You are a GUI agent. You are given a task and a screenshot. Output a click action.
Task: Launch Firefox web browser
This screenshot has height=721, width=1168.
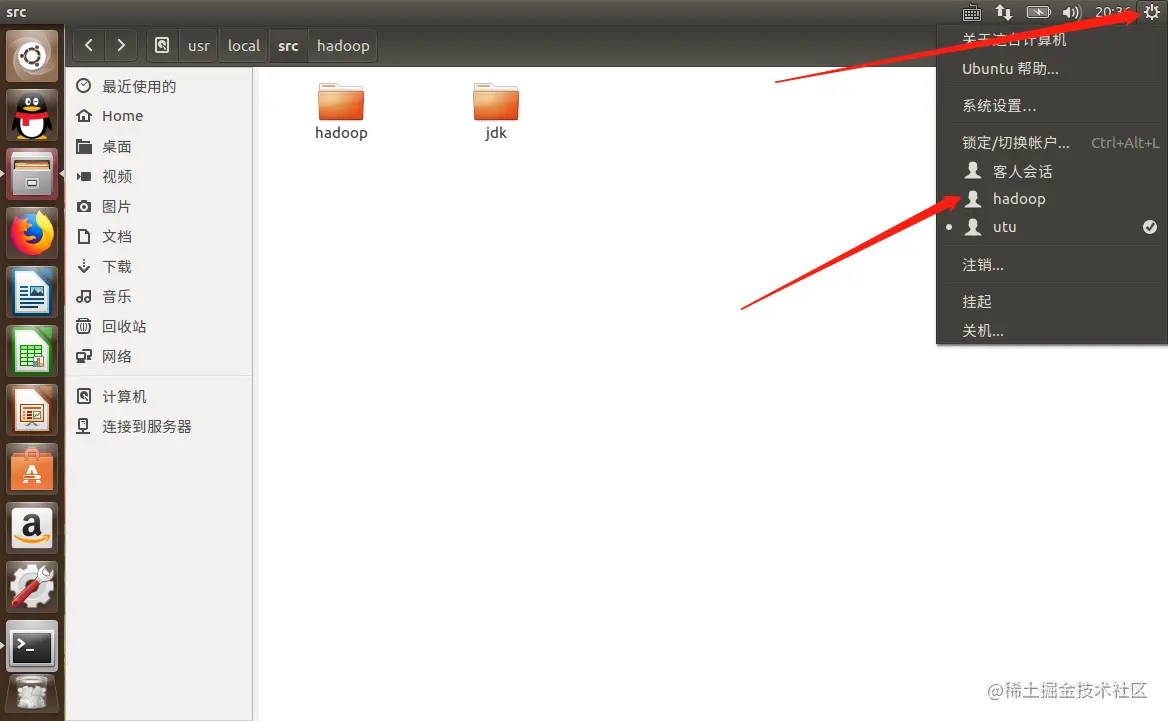[32, 234]
